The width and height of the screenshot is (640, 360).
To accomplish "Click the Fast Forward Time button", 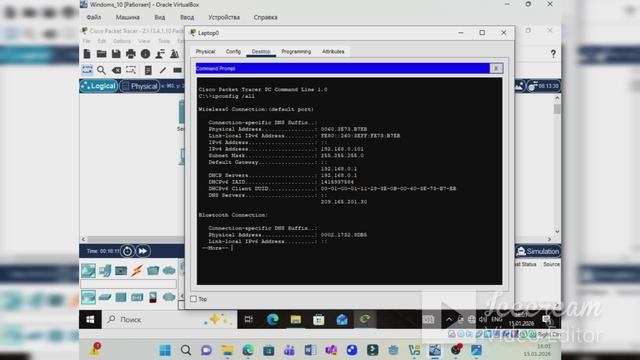I will pyautogui.click(x=142, y=251).
